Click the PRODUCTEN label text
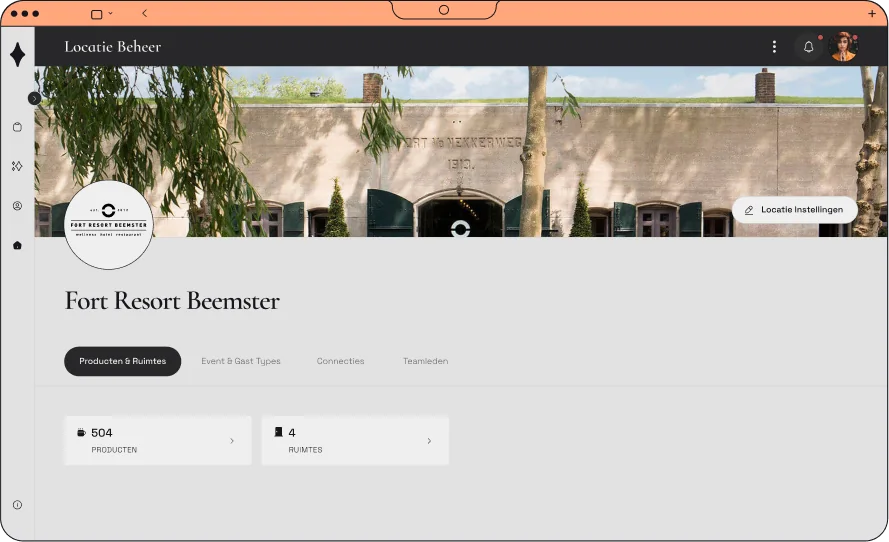This screenshot has width=889, height=542. [114, 450]
